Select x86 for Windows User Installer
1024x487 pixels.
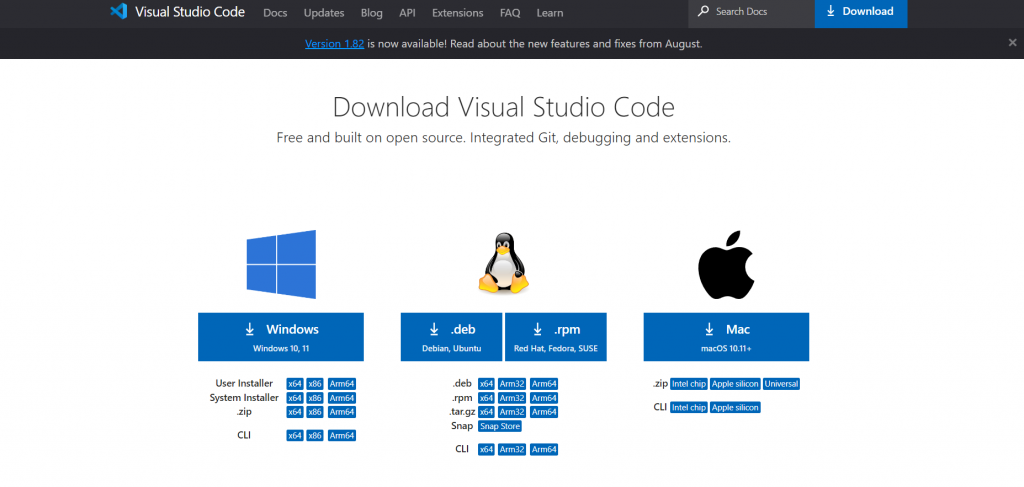(x=315, y=384)
